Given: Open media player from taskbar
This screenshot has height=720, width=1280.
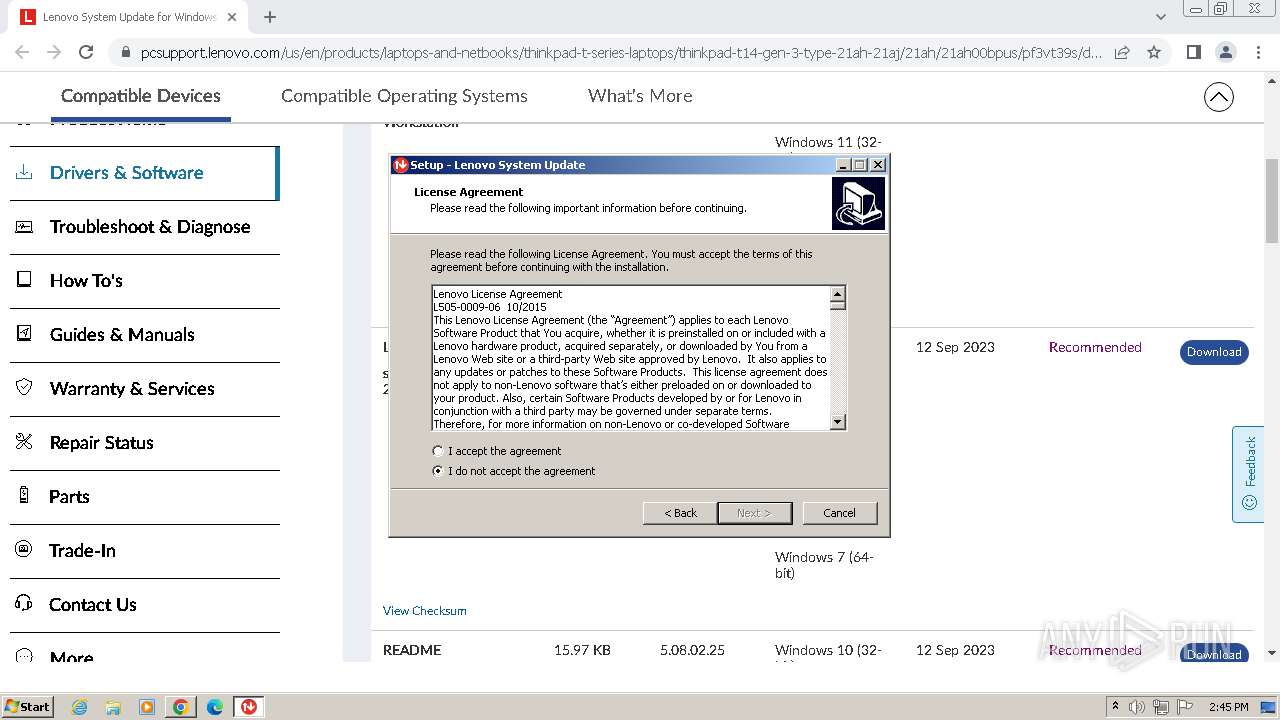Looking at the screenshot, I should 147,707.
